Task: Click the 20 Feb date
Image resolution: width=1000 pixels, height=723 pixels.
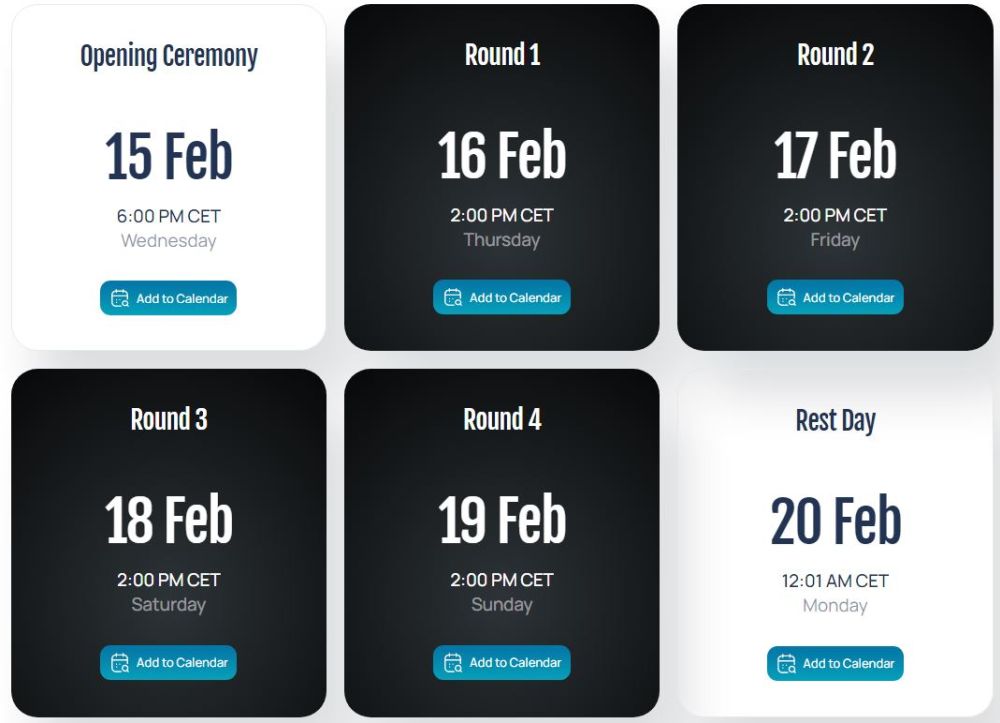Action: tap(835, 522)
